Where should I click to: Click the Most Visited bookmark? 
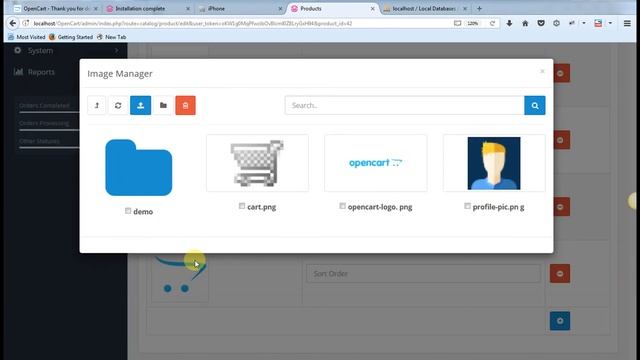(x=27, y=37)
